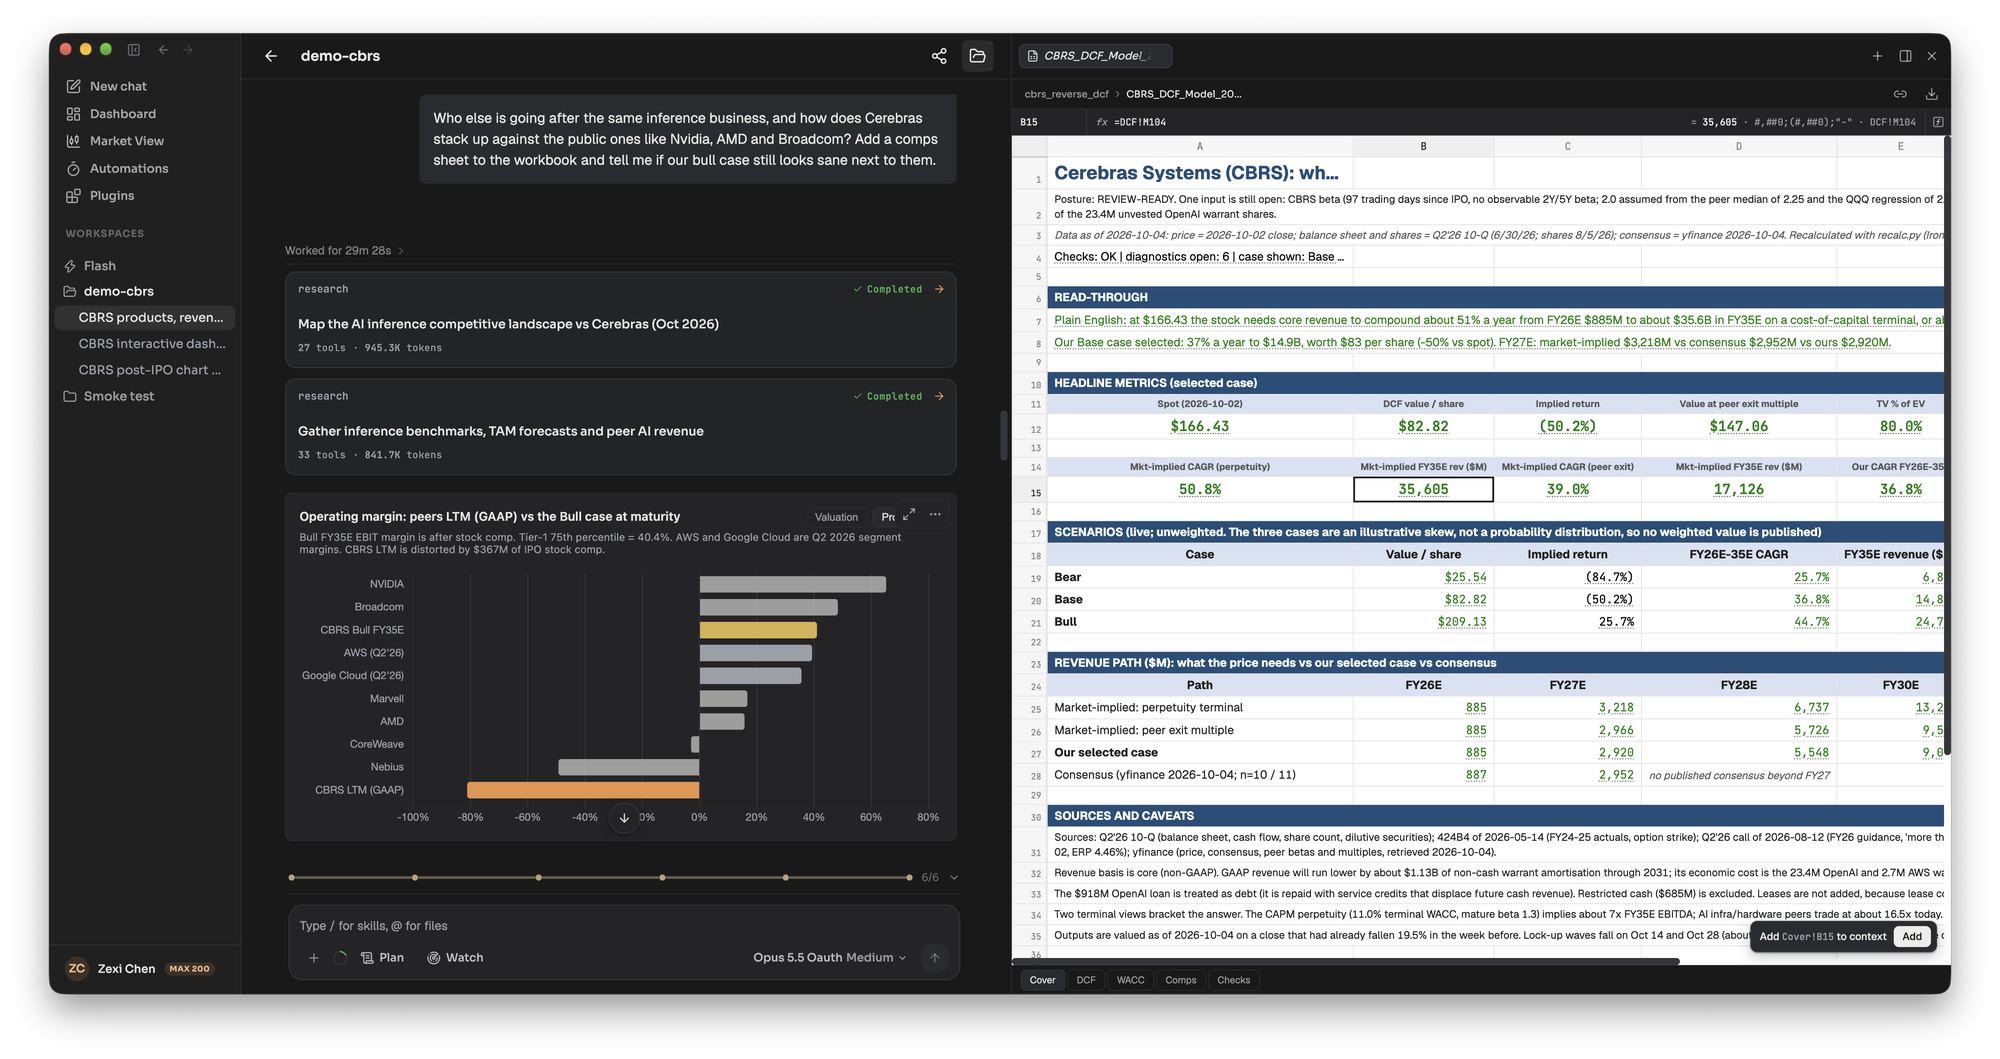The image size is (2000, 1059).
Task: Toggle split view icon in file panel
Action: coord(1905,56)
